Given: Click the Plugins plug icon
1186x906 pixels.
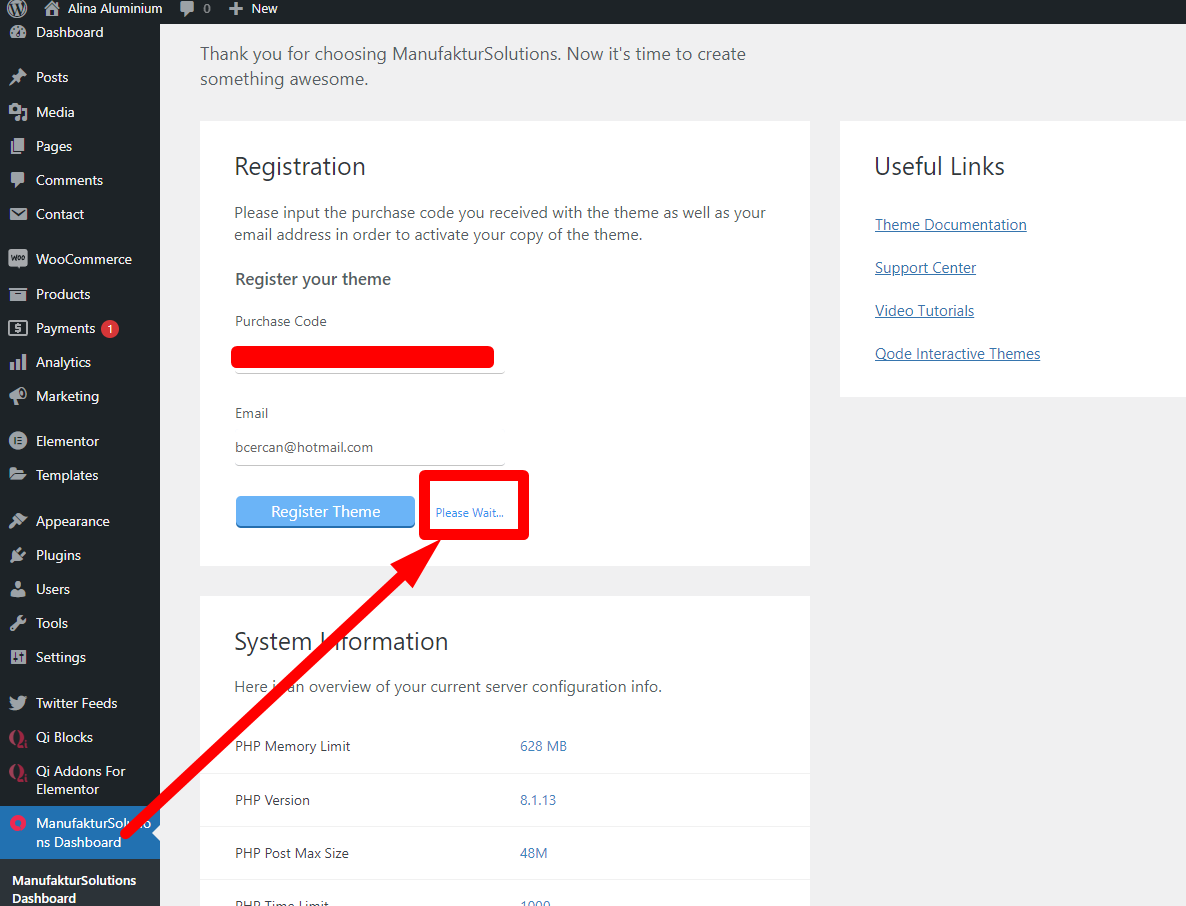Looking at the screenshot, I should tap(18, 555).
